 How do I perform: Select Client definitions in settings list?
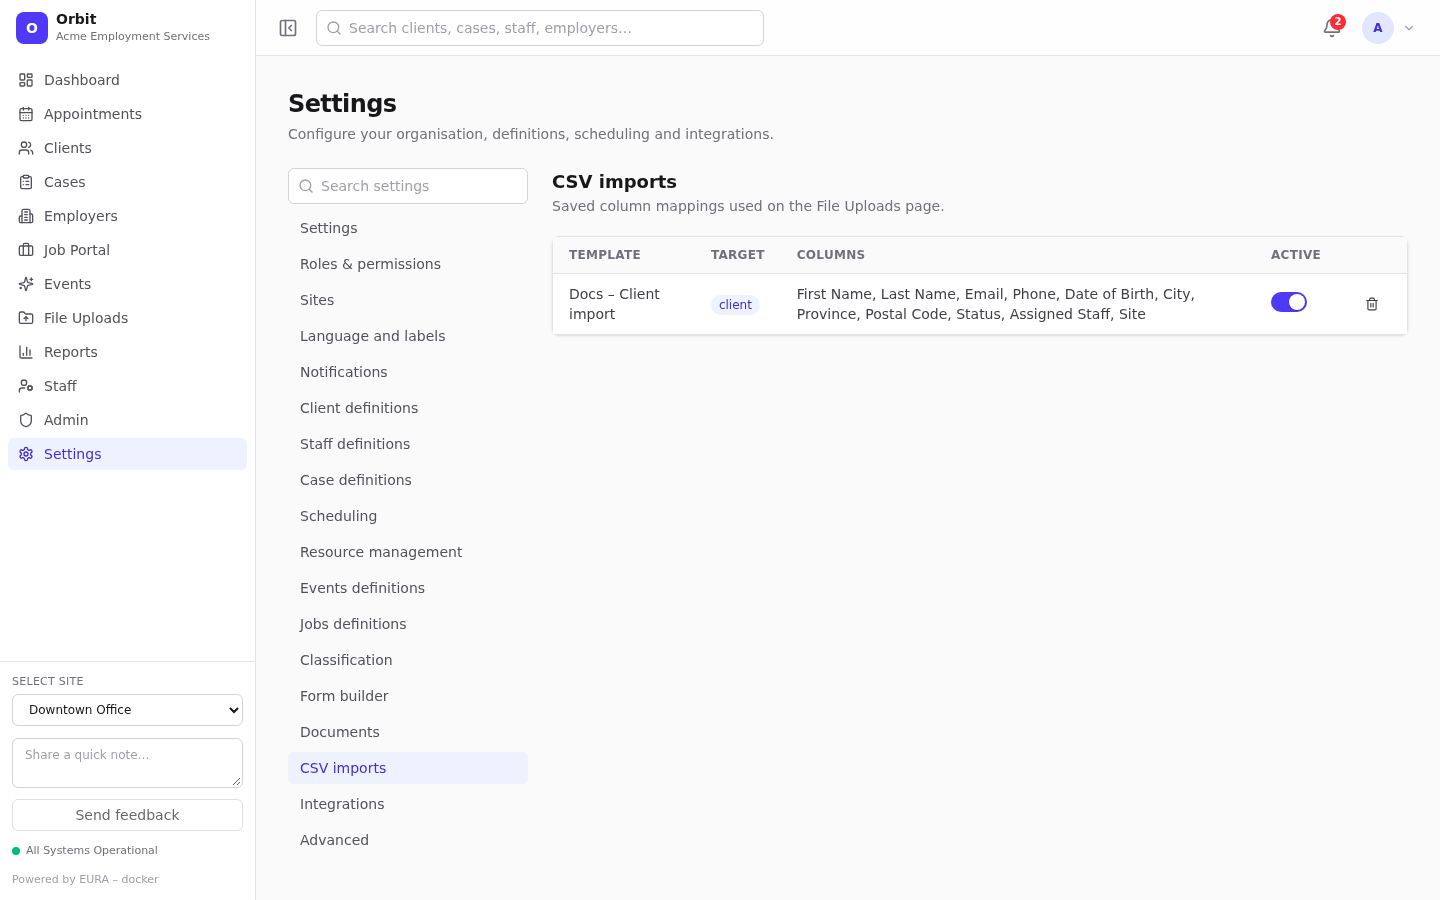[x=408, y=408]
